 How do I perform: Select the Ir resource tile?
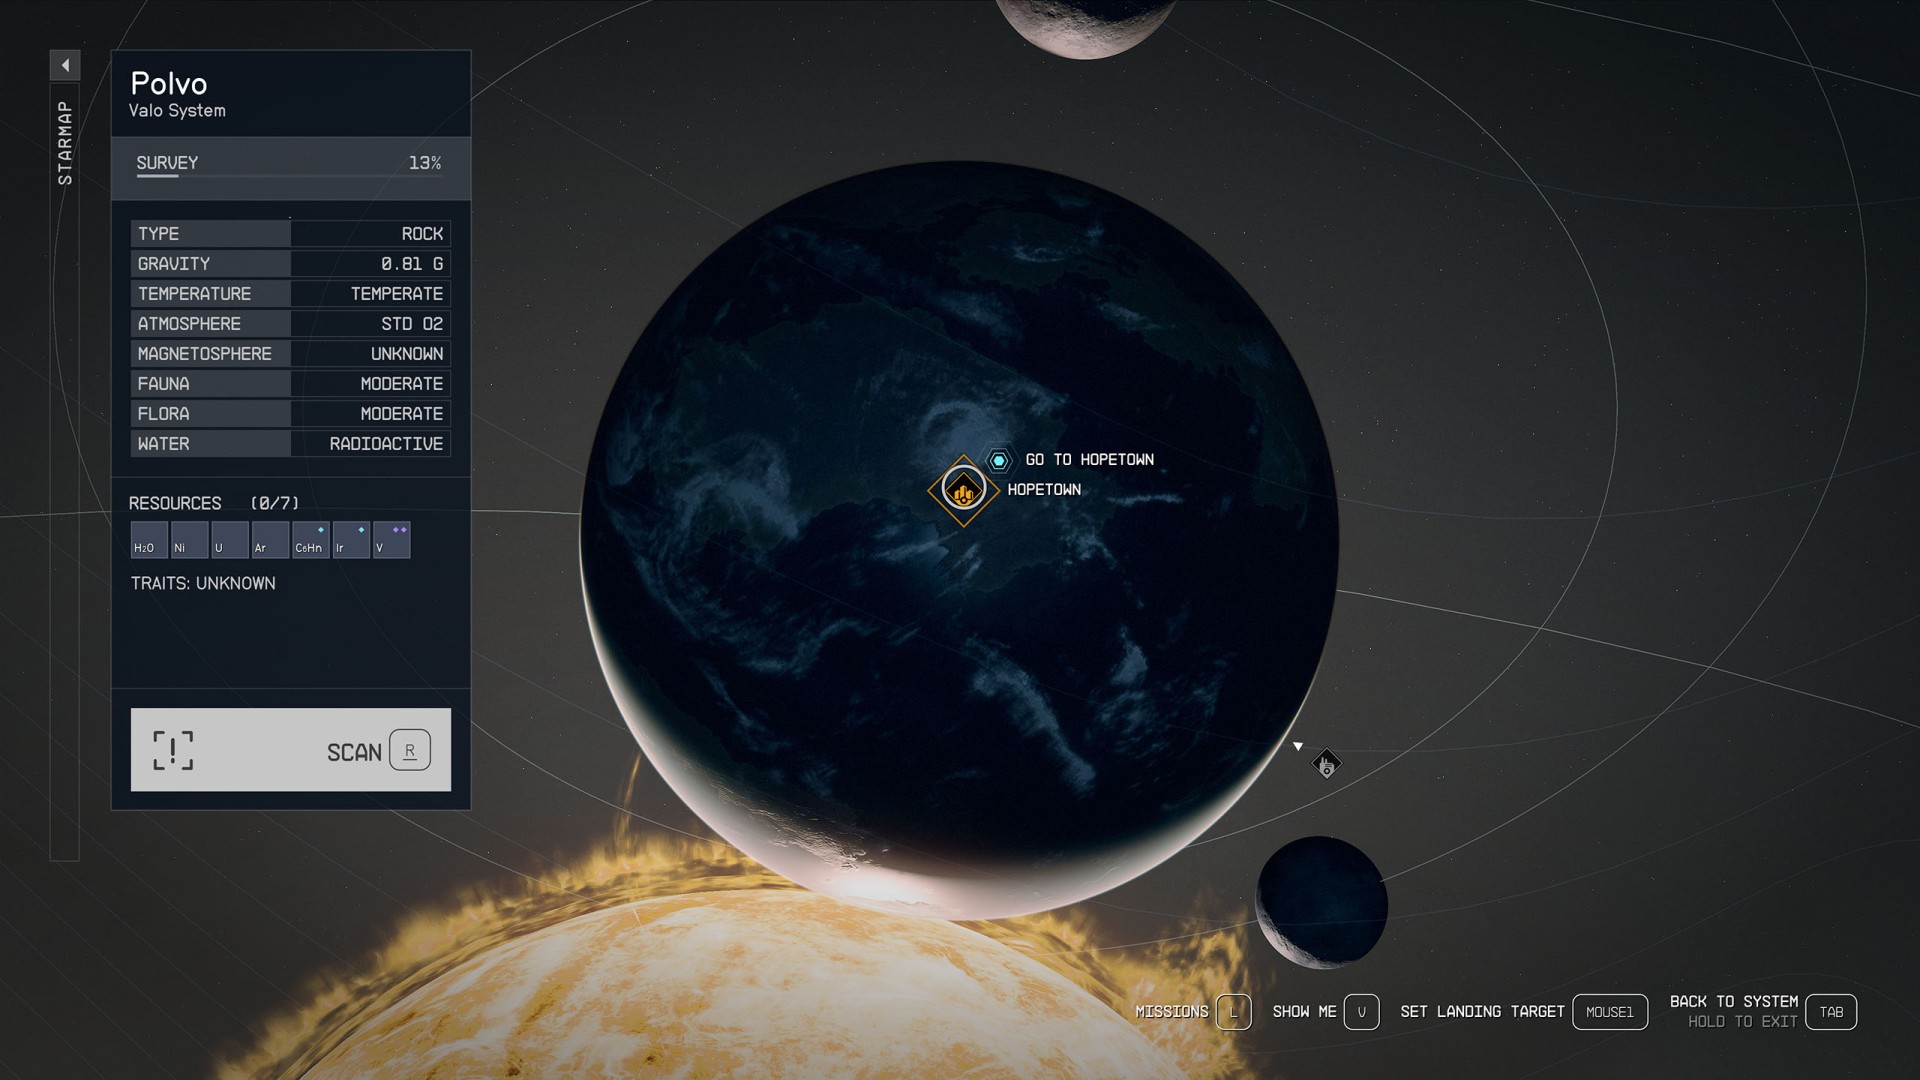point(351,540)
